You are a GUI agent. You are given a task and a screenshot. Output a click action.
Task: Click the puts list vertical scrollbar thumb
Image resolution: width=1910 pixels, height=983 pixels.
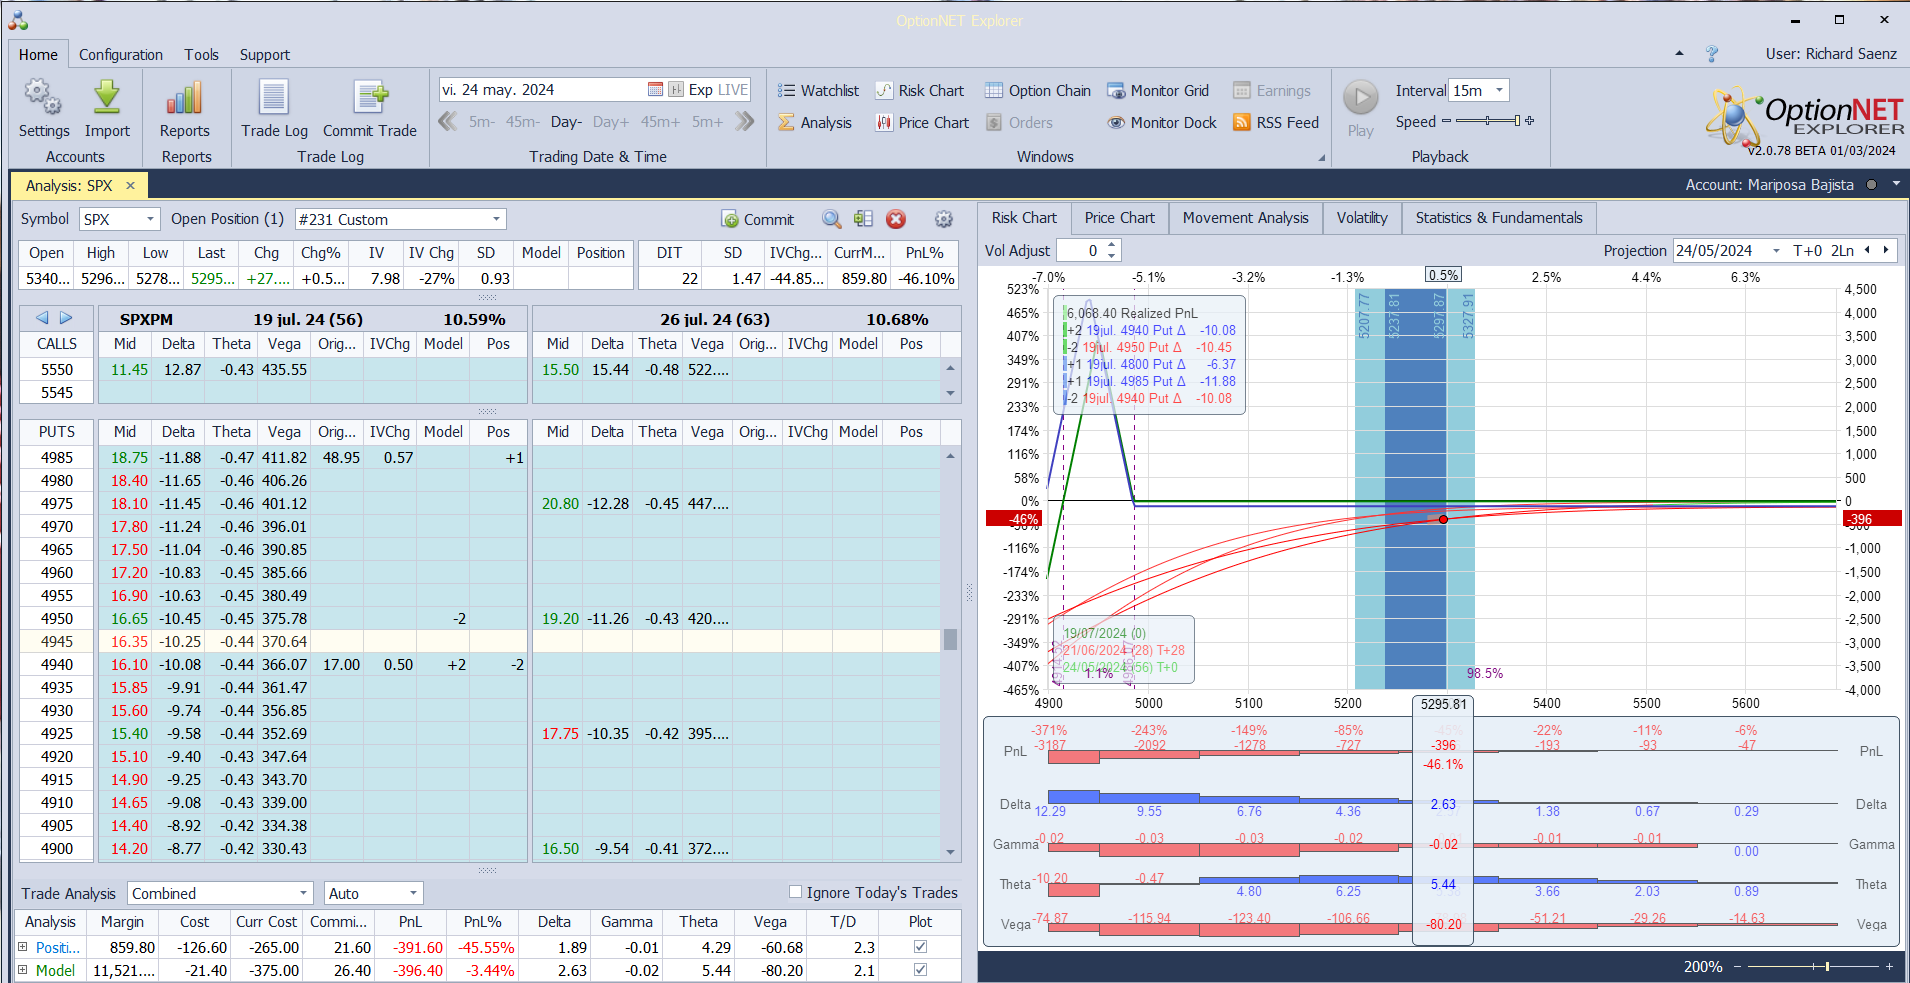click(950, 639)
